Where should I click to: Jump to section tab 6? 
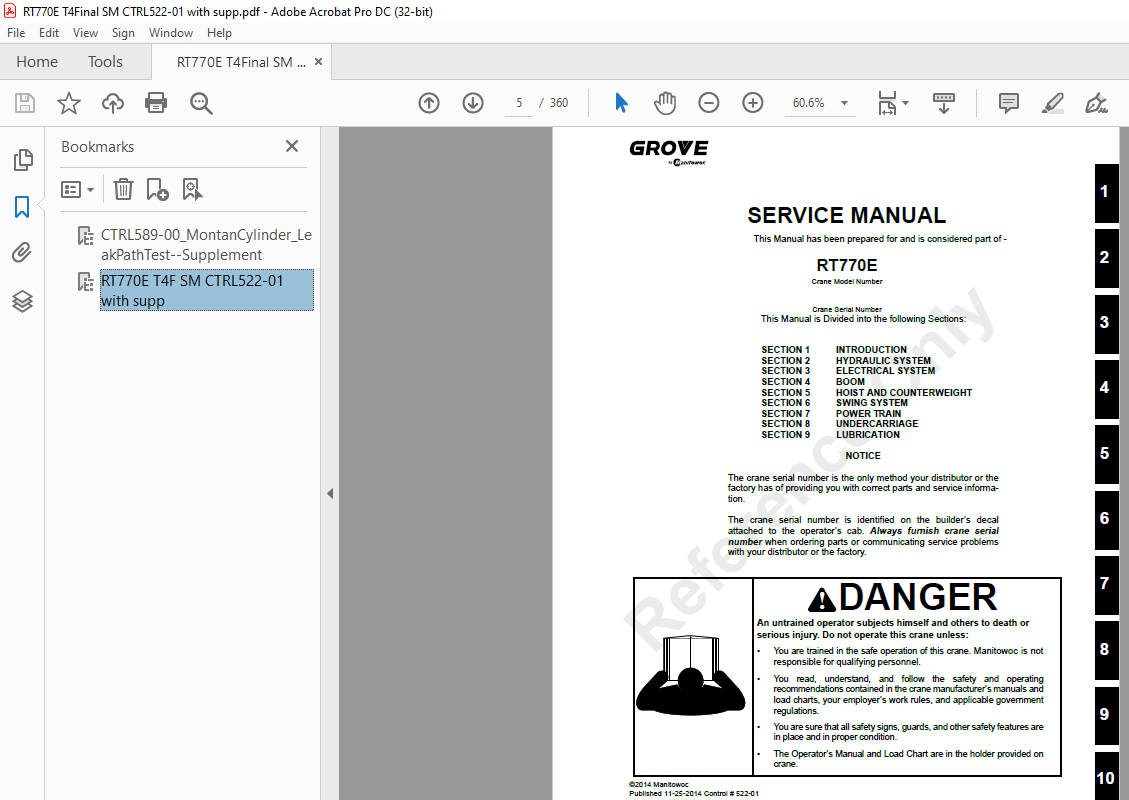(1105, 518)
